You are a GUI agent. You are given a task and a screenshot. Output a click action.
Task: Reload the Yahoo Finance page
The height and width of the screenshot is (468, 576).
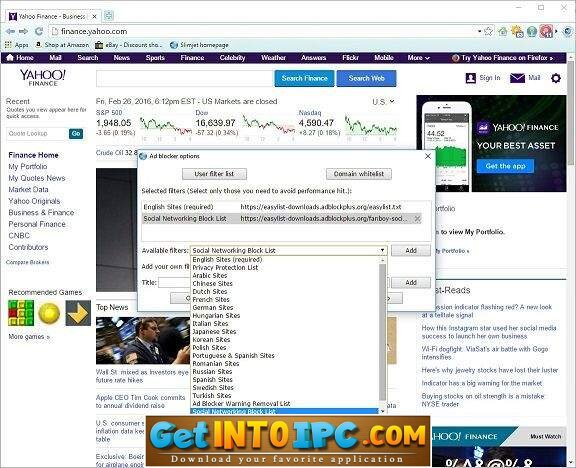[39, 32]
